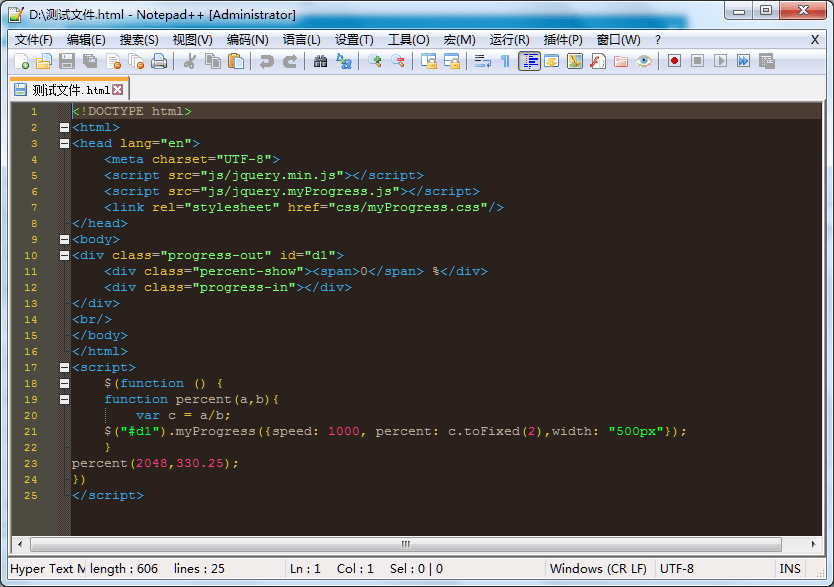The height and width of the screenshot is (587, 834).
Task: Open the 宏(M) menu
Action: click(460, 40)
